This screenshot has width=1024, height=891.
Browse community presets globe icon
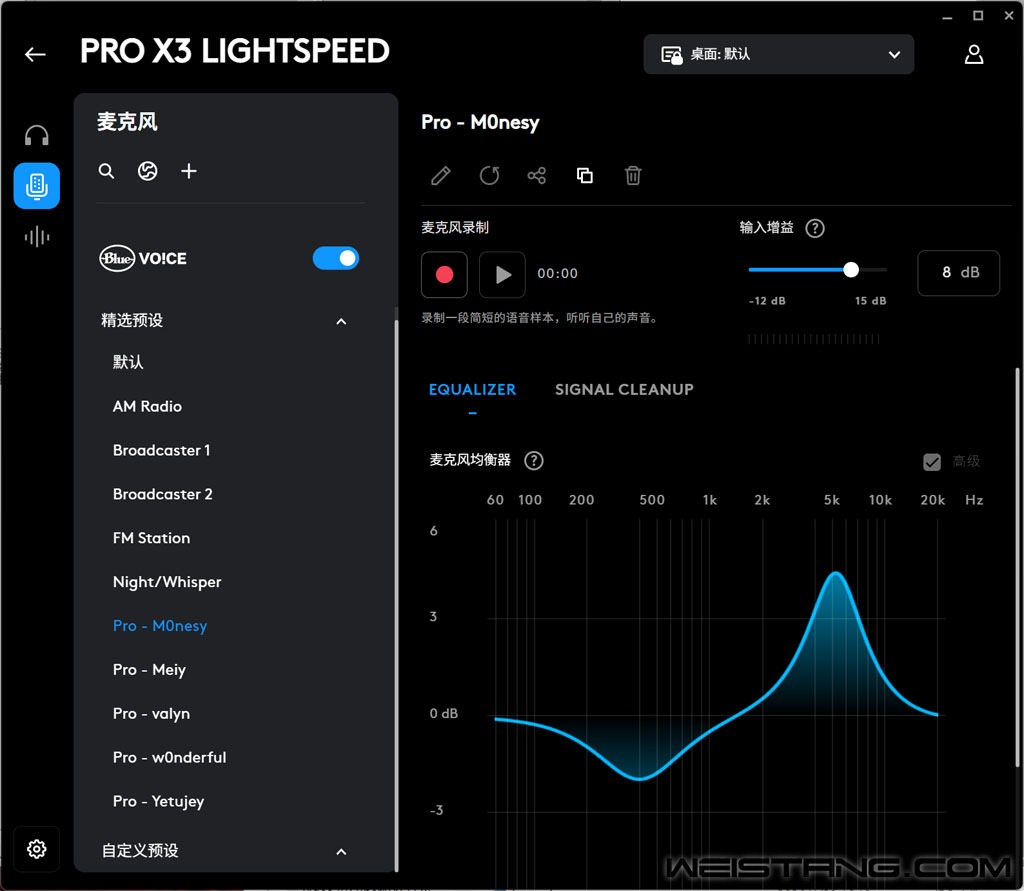click(x=148, y=171)
